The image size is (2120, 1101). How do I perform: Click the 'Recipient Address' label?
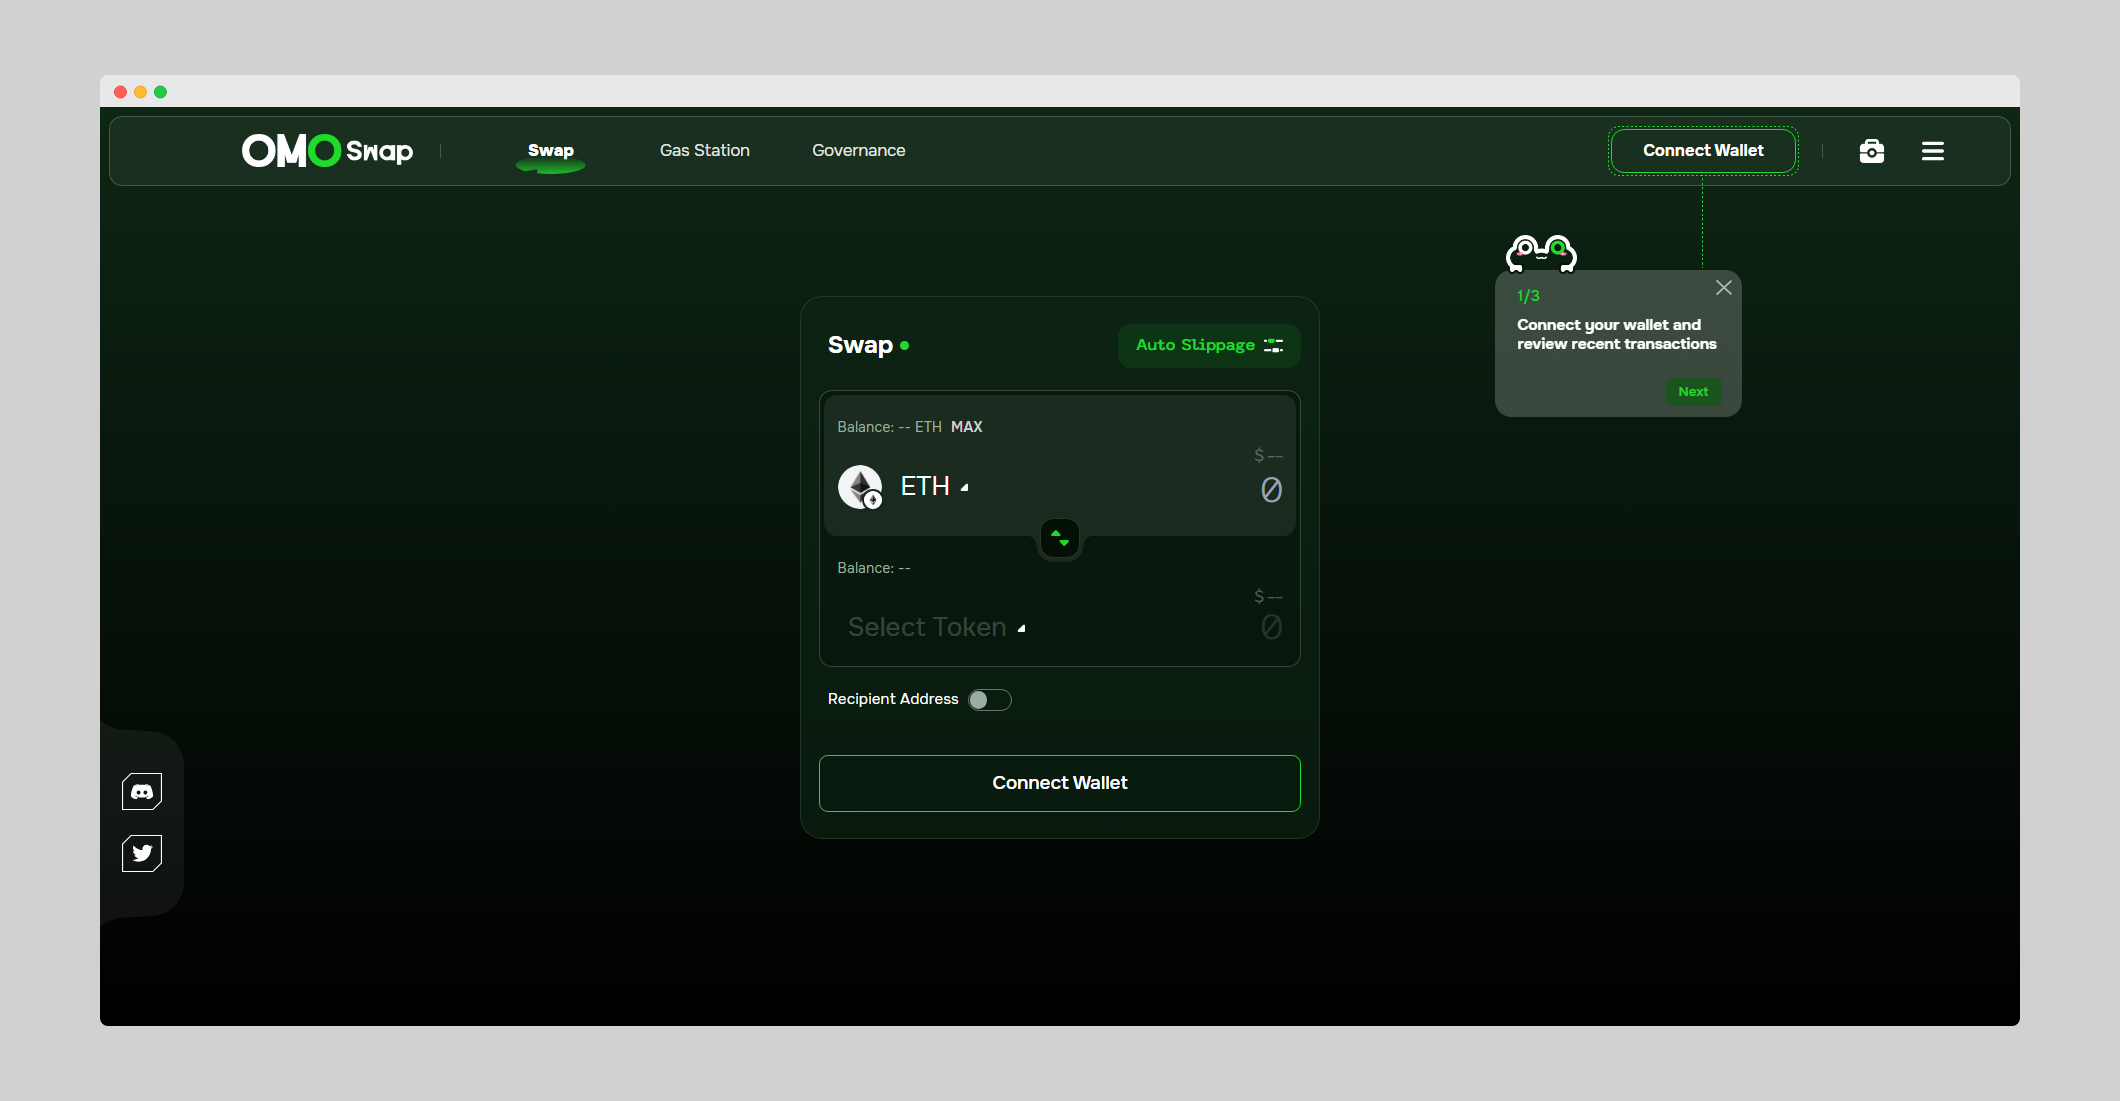893,699
